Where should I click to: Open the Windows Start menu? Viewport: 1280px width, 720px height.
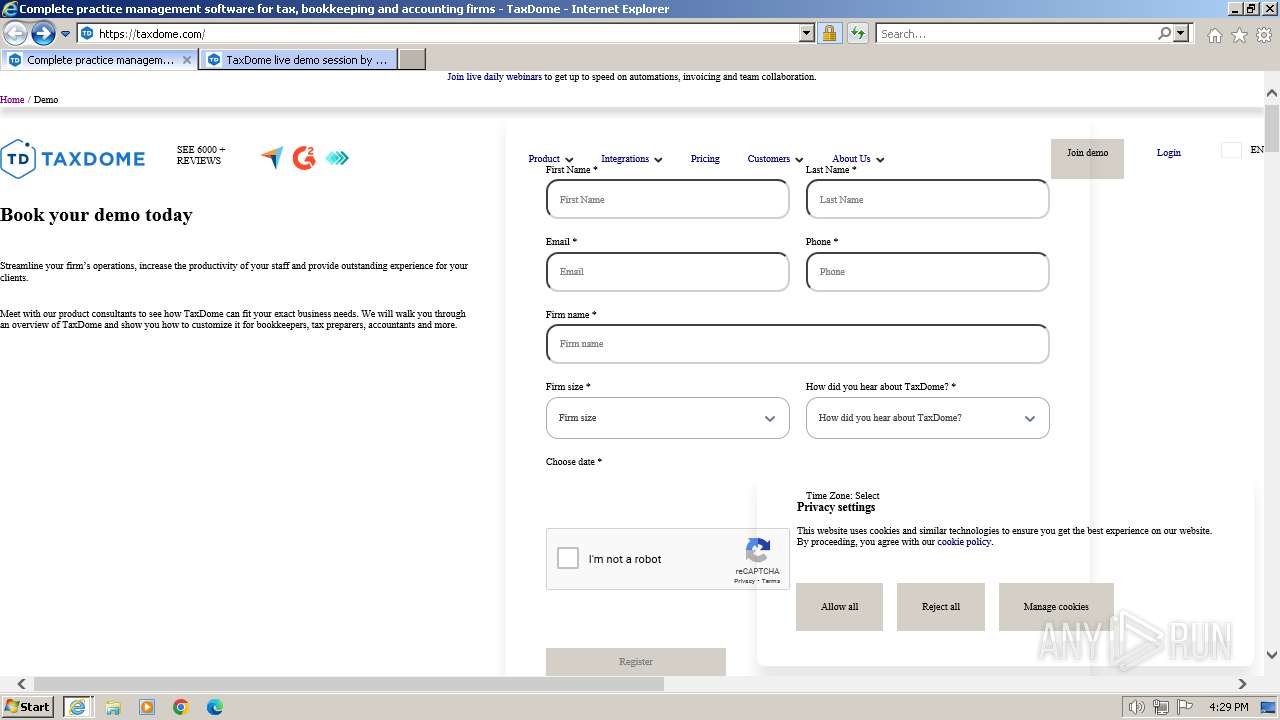(27, 706)
